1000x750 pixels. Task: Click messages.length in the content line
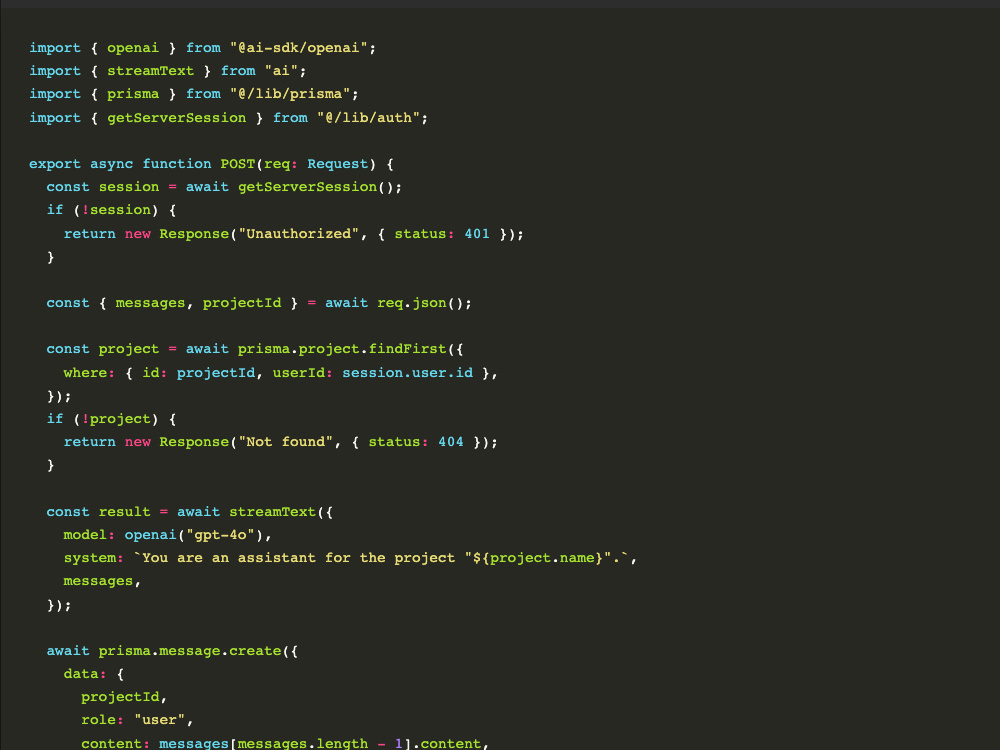(x=303, y=744)
